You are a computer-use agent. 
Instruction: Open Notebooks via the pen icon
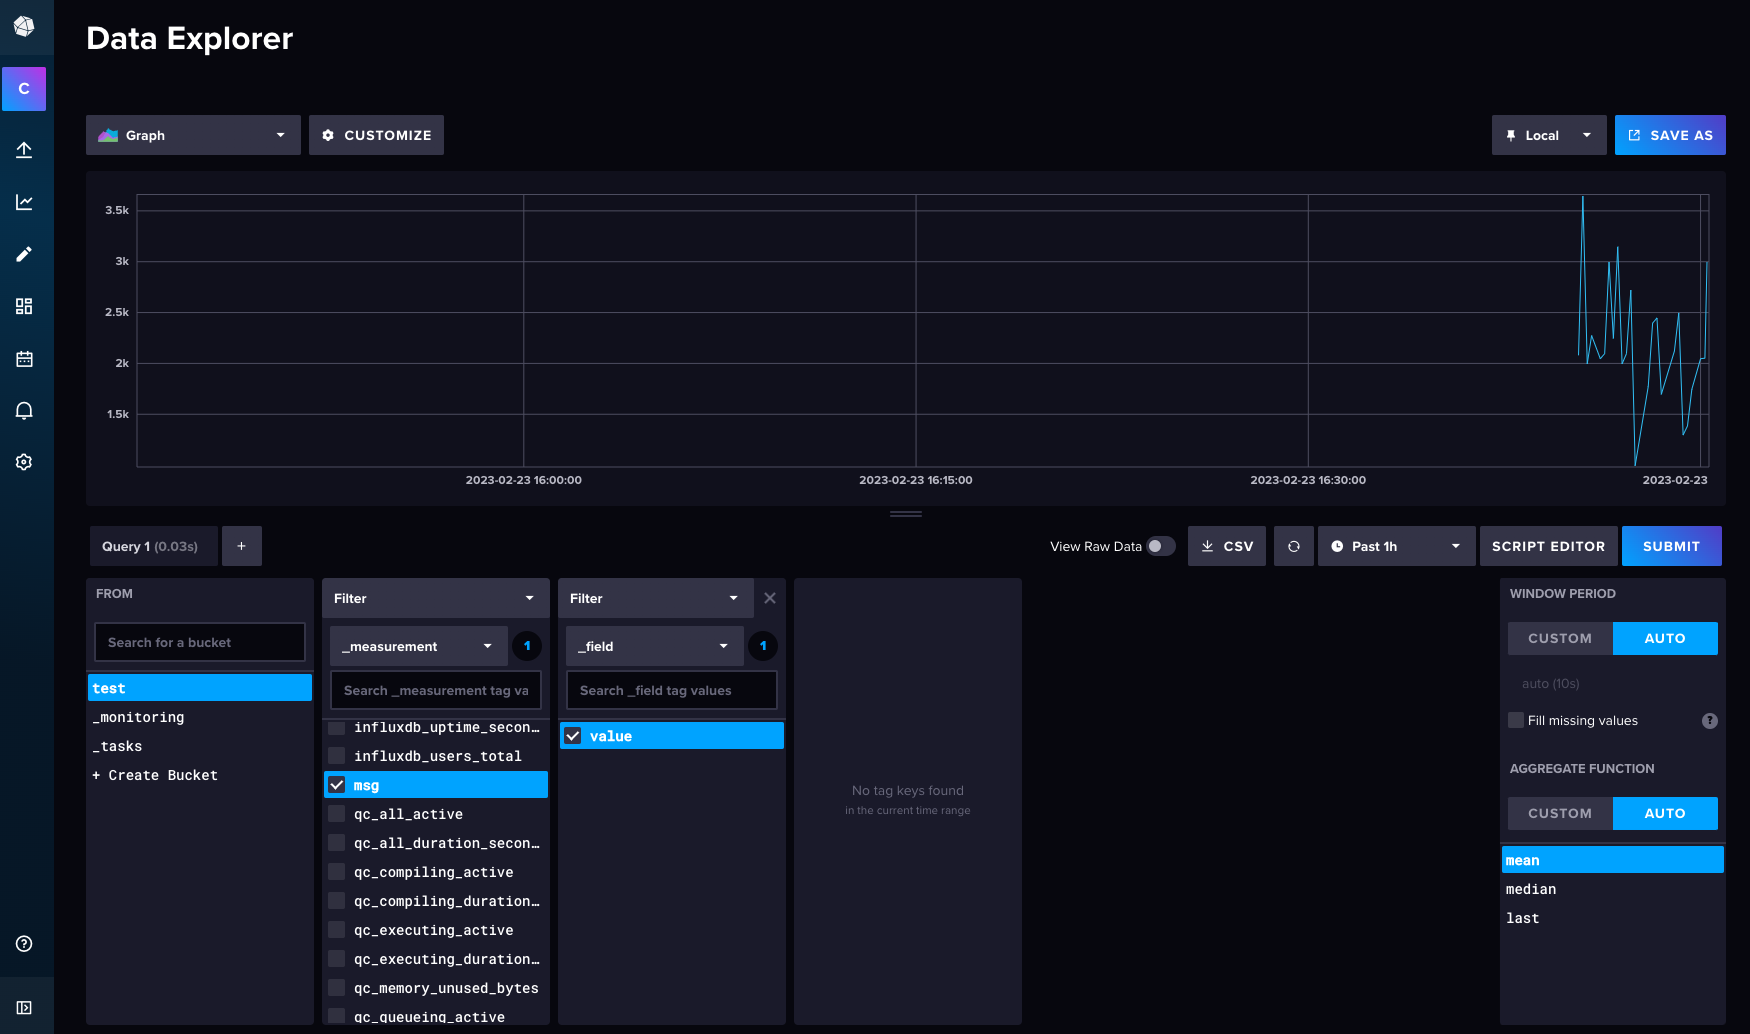[x=24, y=253]
